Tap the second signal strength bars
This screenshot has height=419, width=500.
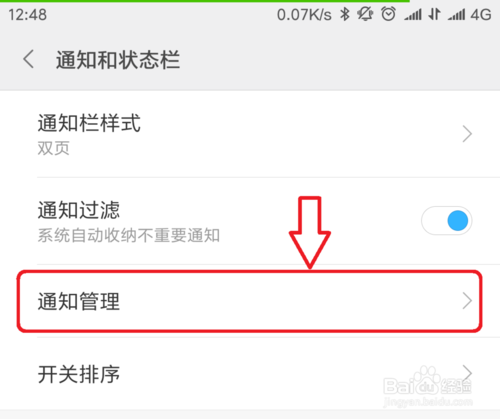click(x=456, y=15)
